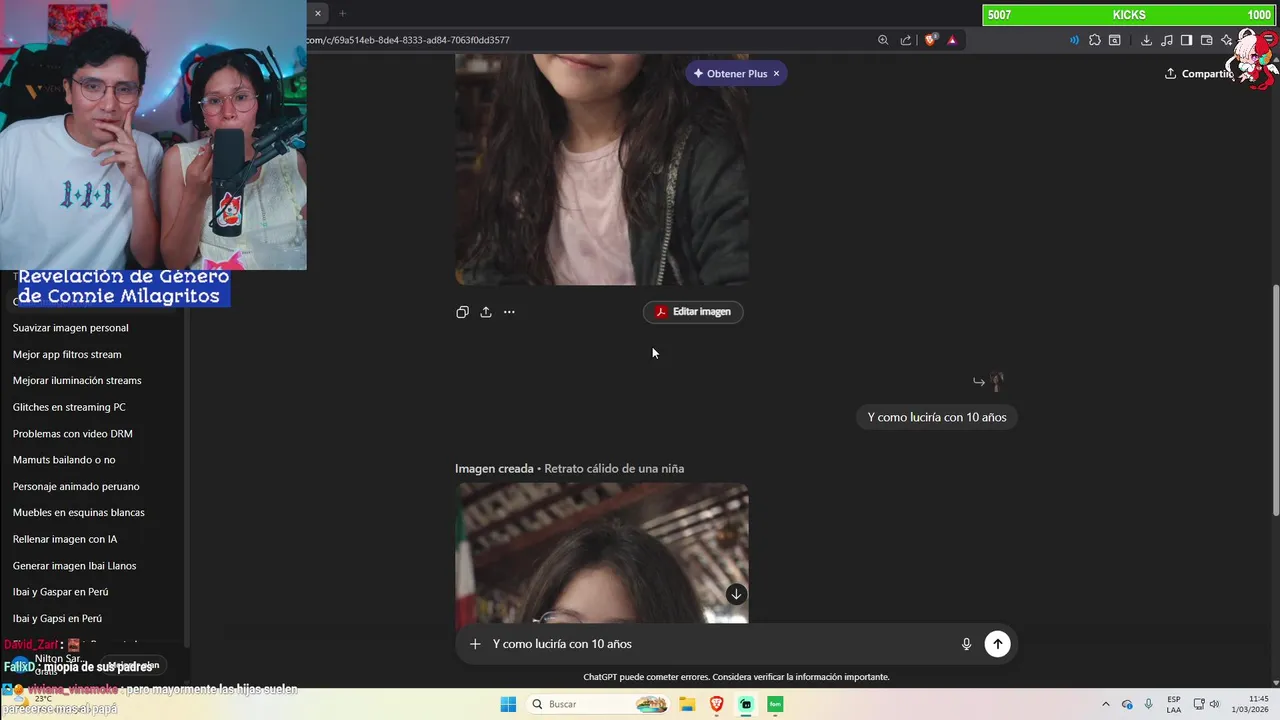Share the generated image via upload icon

pyautogui.click(x=486, y=312)
